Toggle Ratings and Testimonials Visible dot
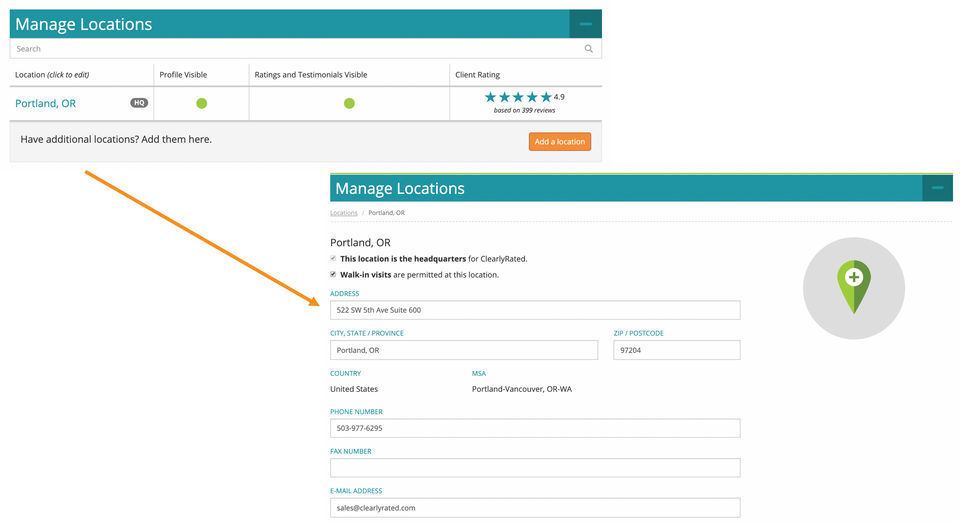Image resolution: width=960 pixels, height=531 pixels. pyautogui.click(x=349, y=103)
